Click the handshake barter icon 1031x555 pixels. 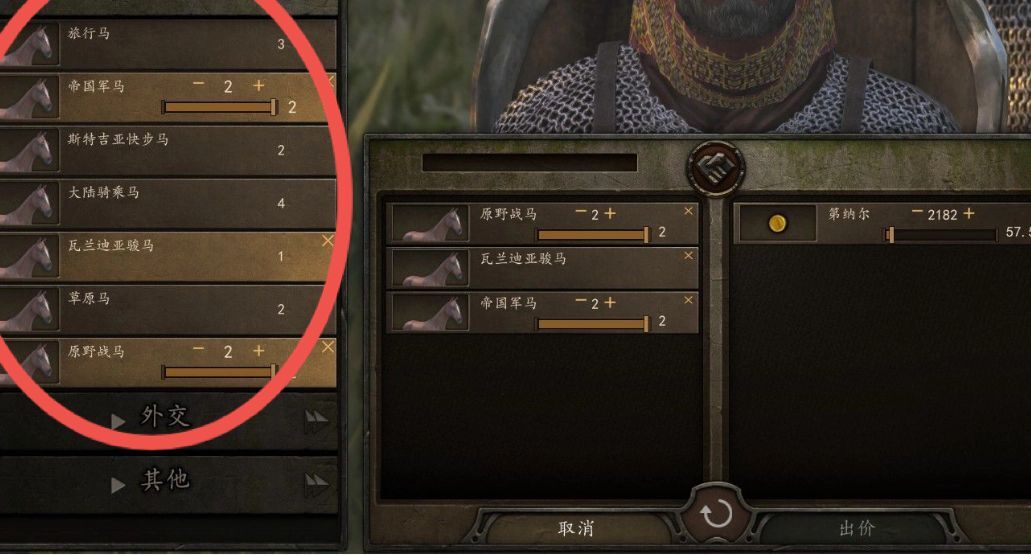[715, 168]
